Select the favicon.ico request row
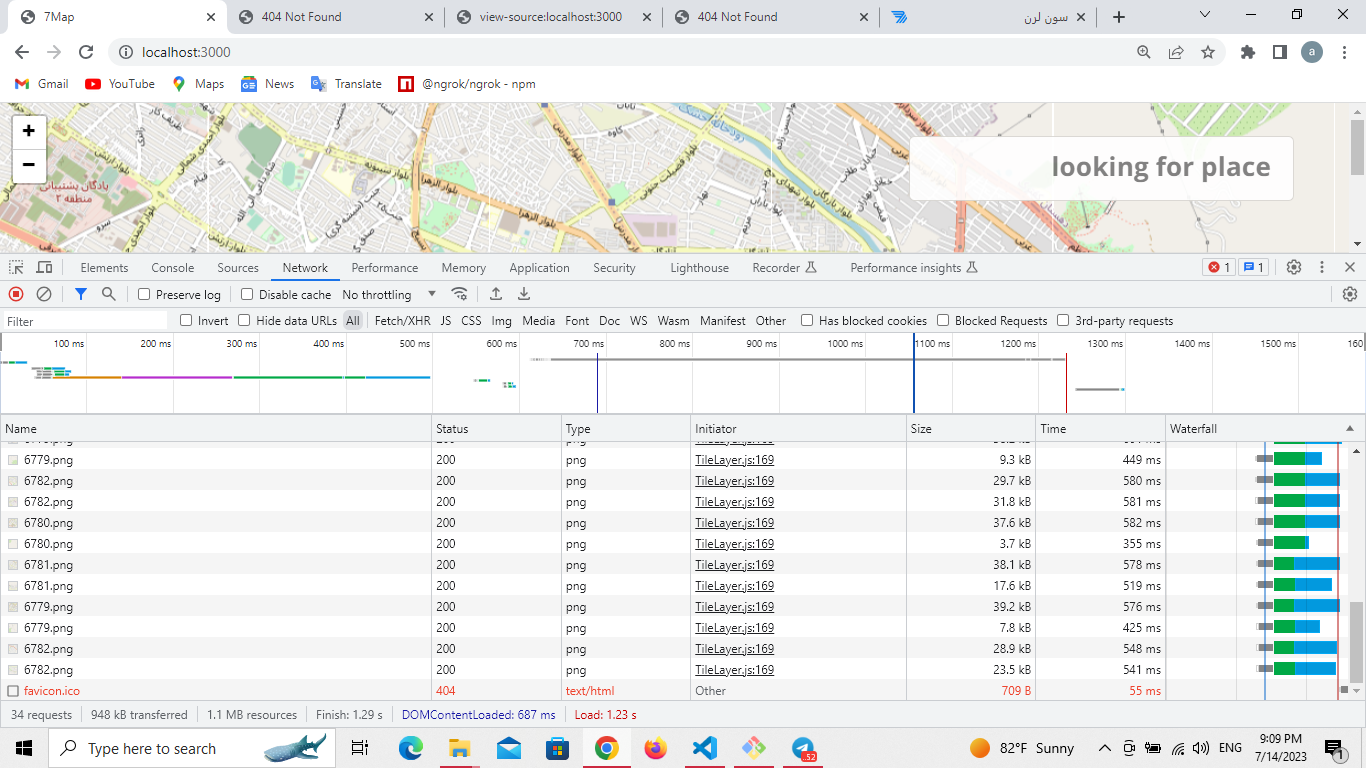Viewport: 1366px width, 768px height. 675,691
